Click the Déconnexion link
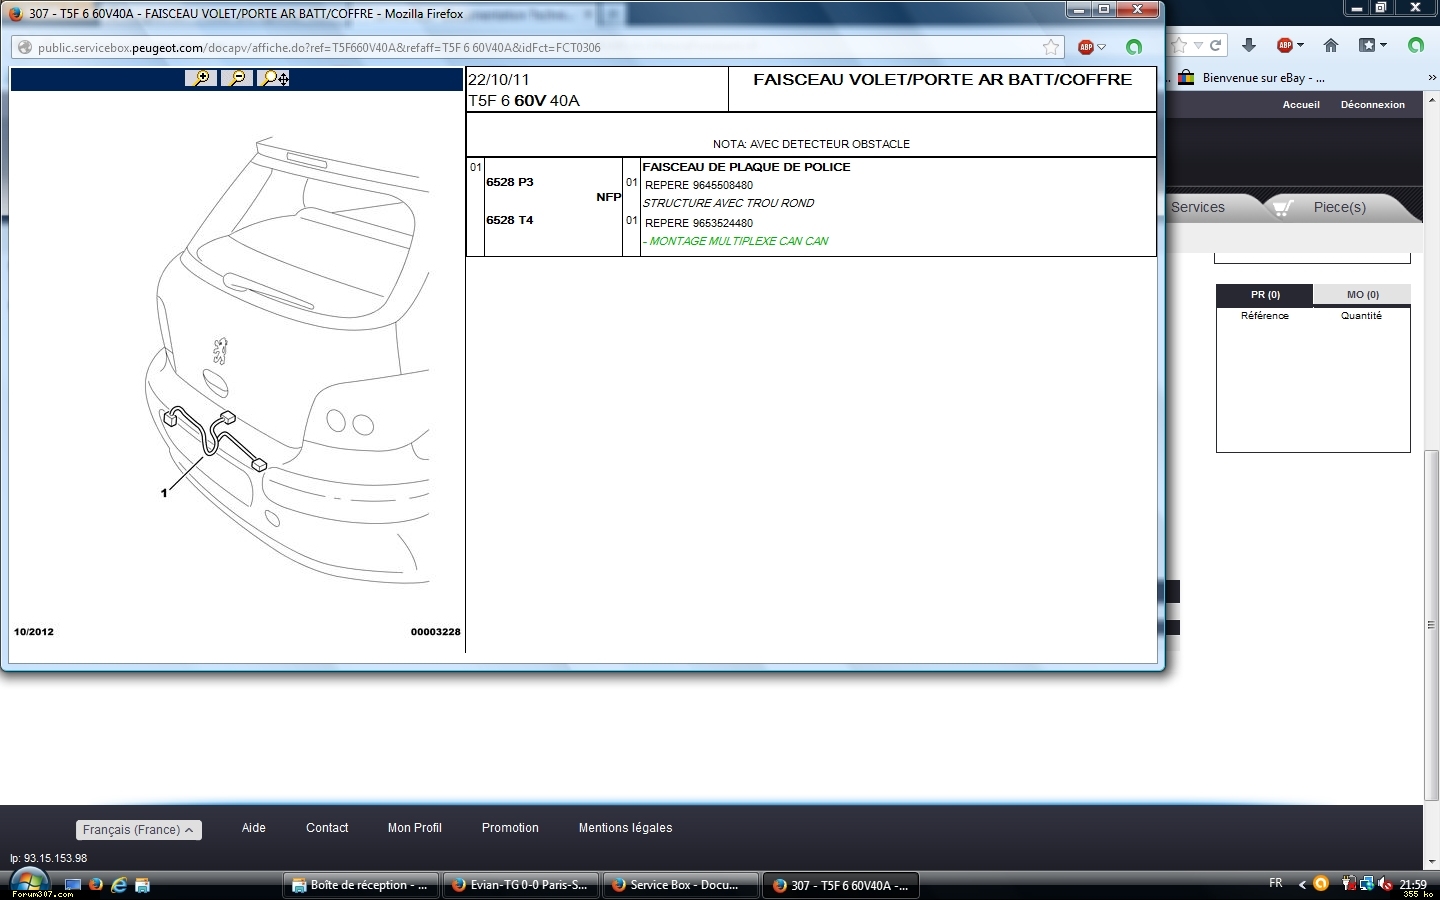Image resolution: width=1440 pixels, height=900 pixels. [x=1372, y=105]
